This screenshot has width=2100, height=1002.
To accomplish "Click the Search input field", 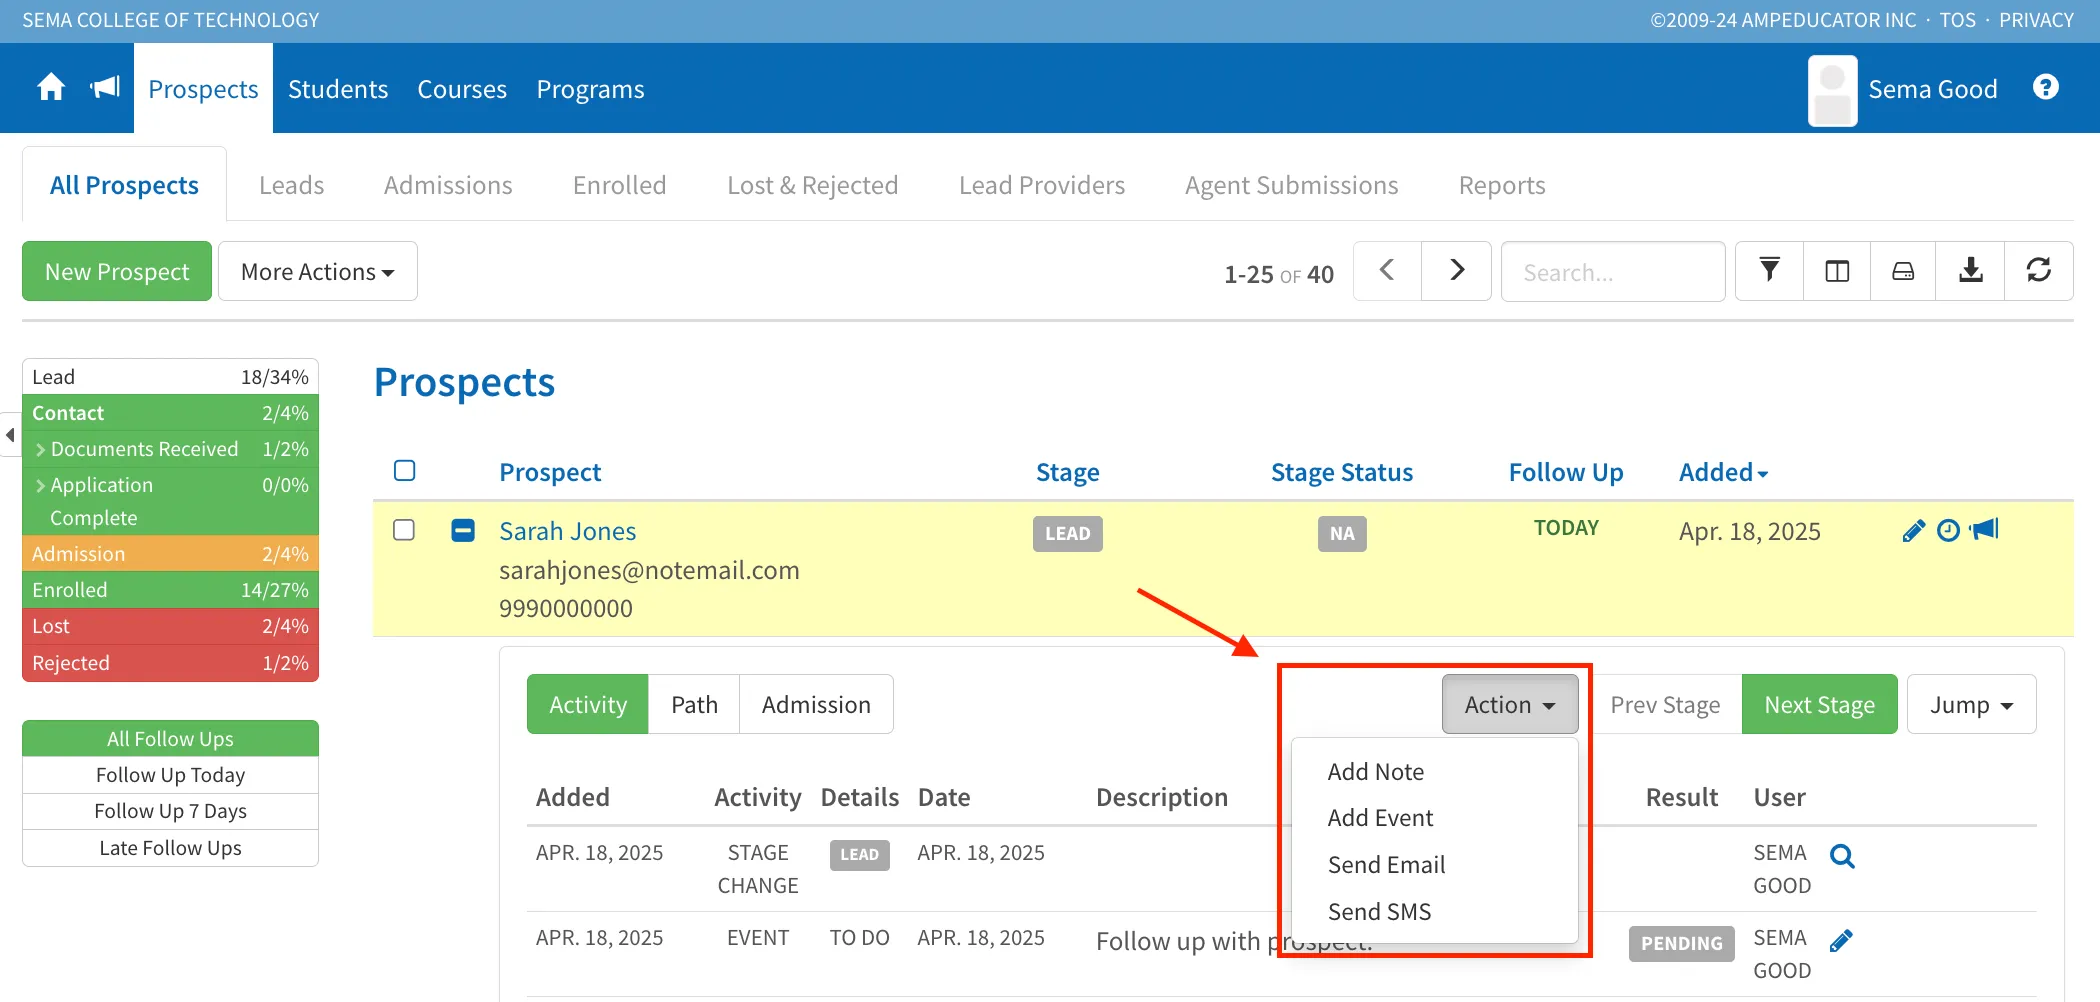I will tap(1613, 271).
